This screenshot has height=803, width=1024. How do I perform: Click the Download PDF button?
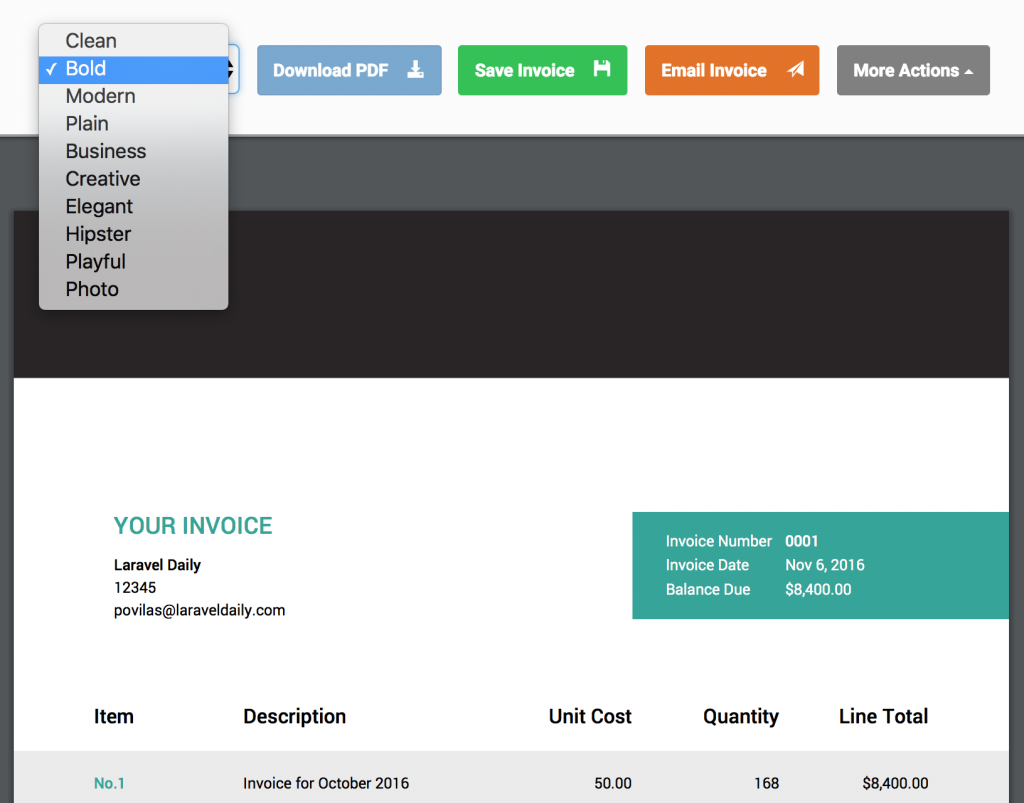349,70
